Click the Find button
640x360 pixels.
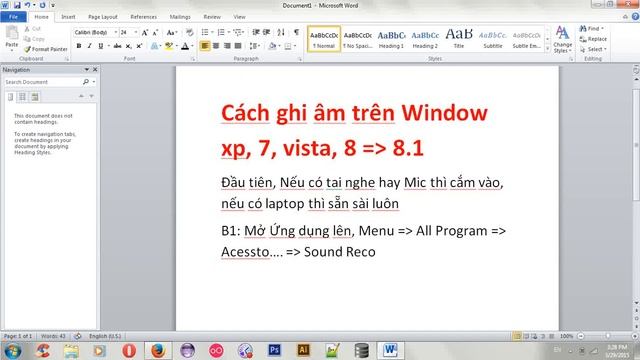(x=591, y=29)
